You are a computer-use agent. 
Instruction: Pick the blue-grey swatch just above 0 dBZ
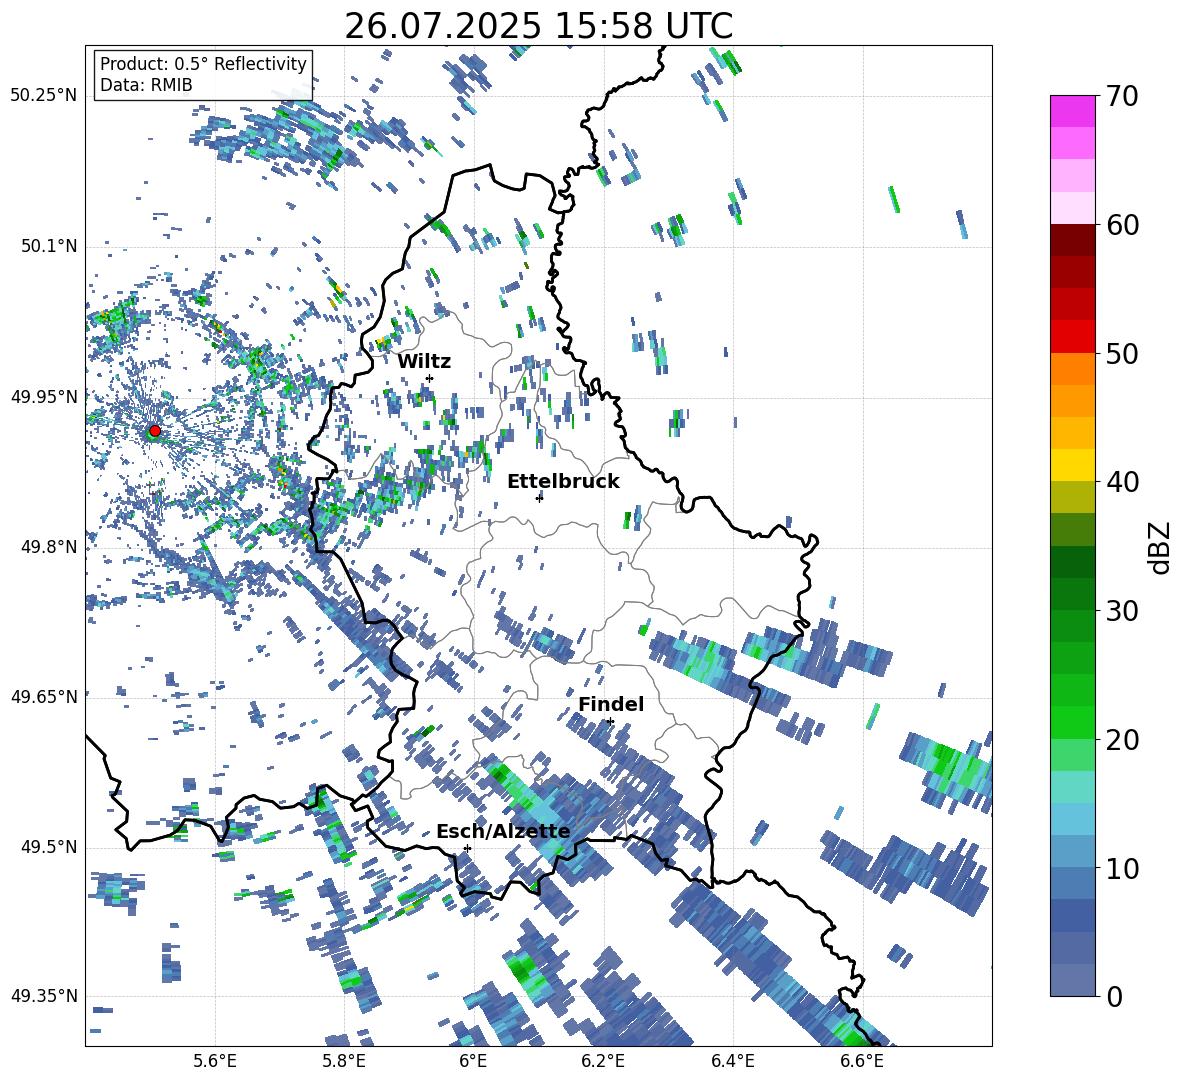coord(1072,980)
